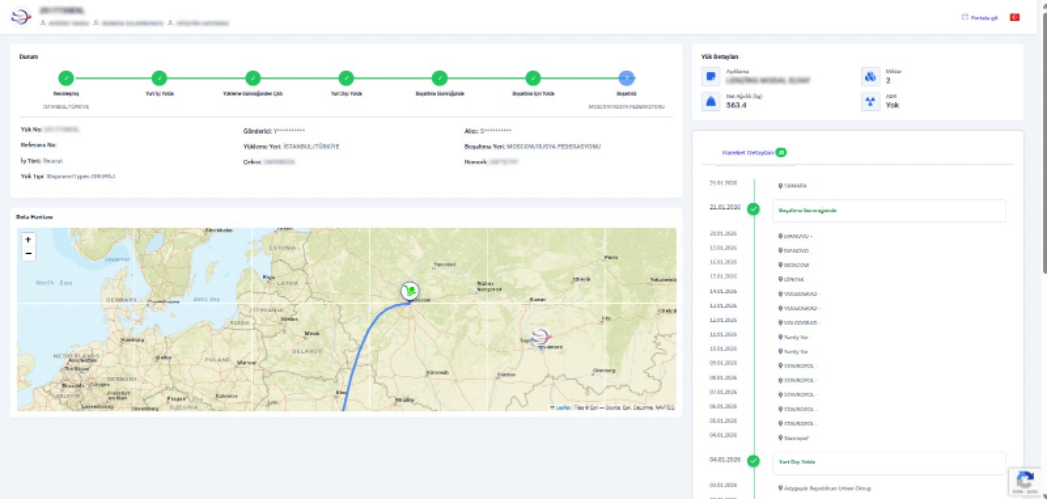Screen dimensions: 1048x500
Task: Click the company logo marker near Samara
Action: [x=541, y=338]
